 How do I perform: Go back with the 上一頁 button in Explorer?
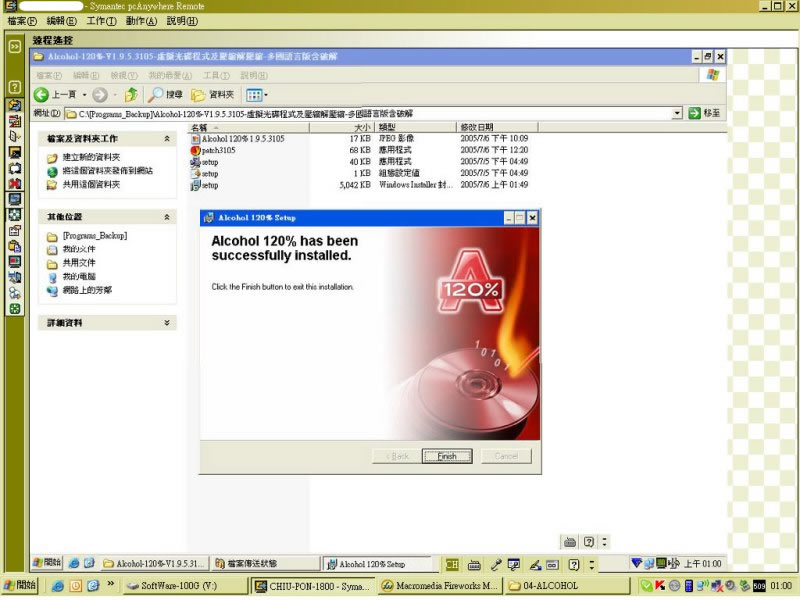point(55,94)
